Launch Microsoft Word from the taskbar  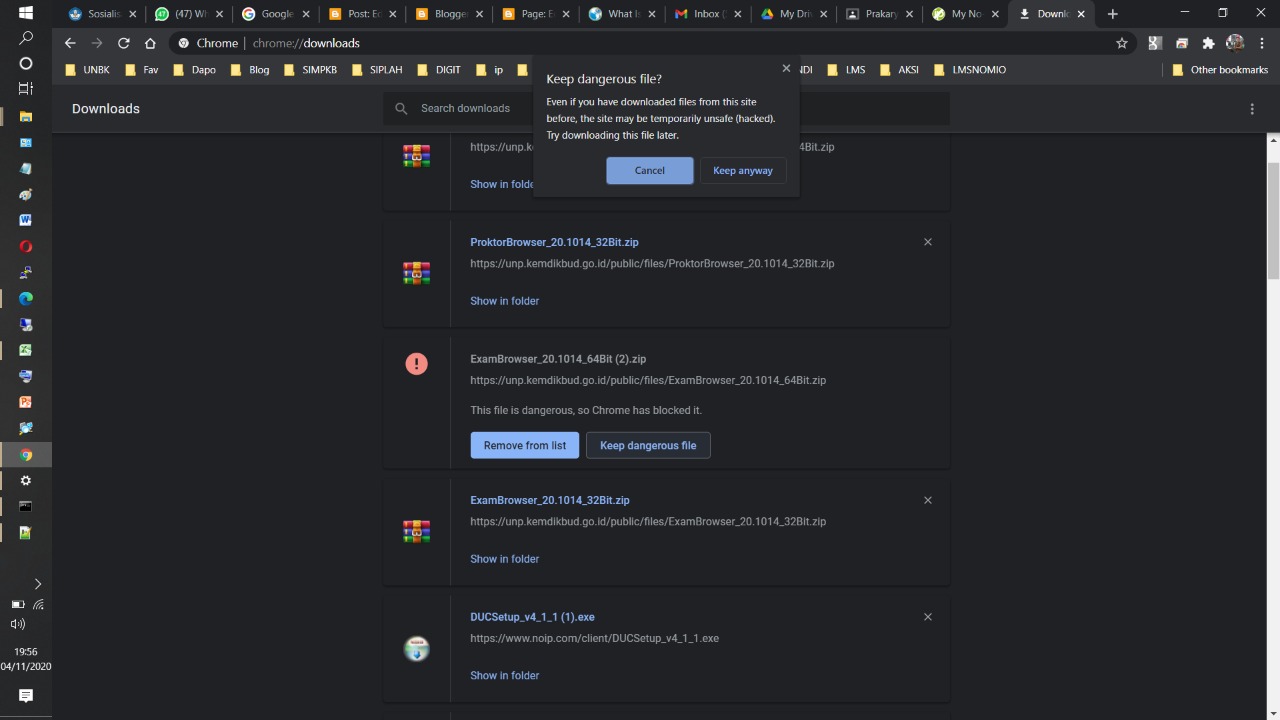26,220
